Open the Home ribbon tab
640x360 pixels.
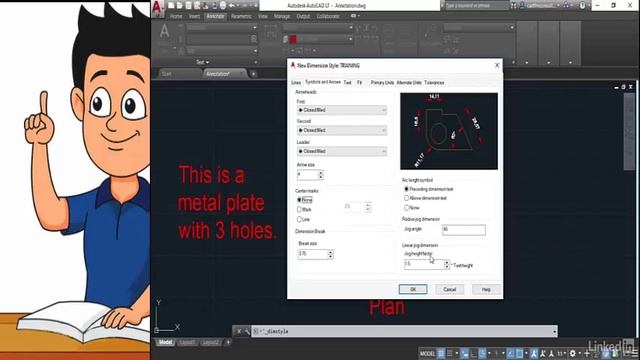[176, 16]
